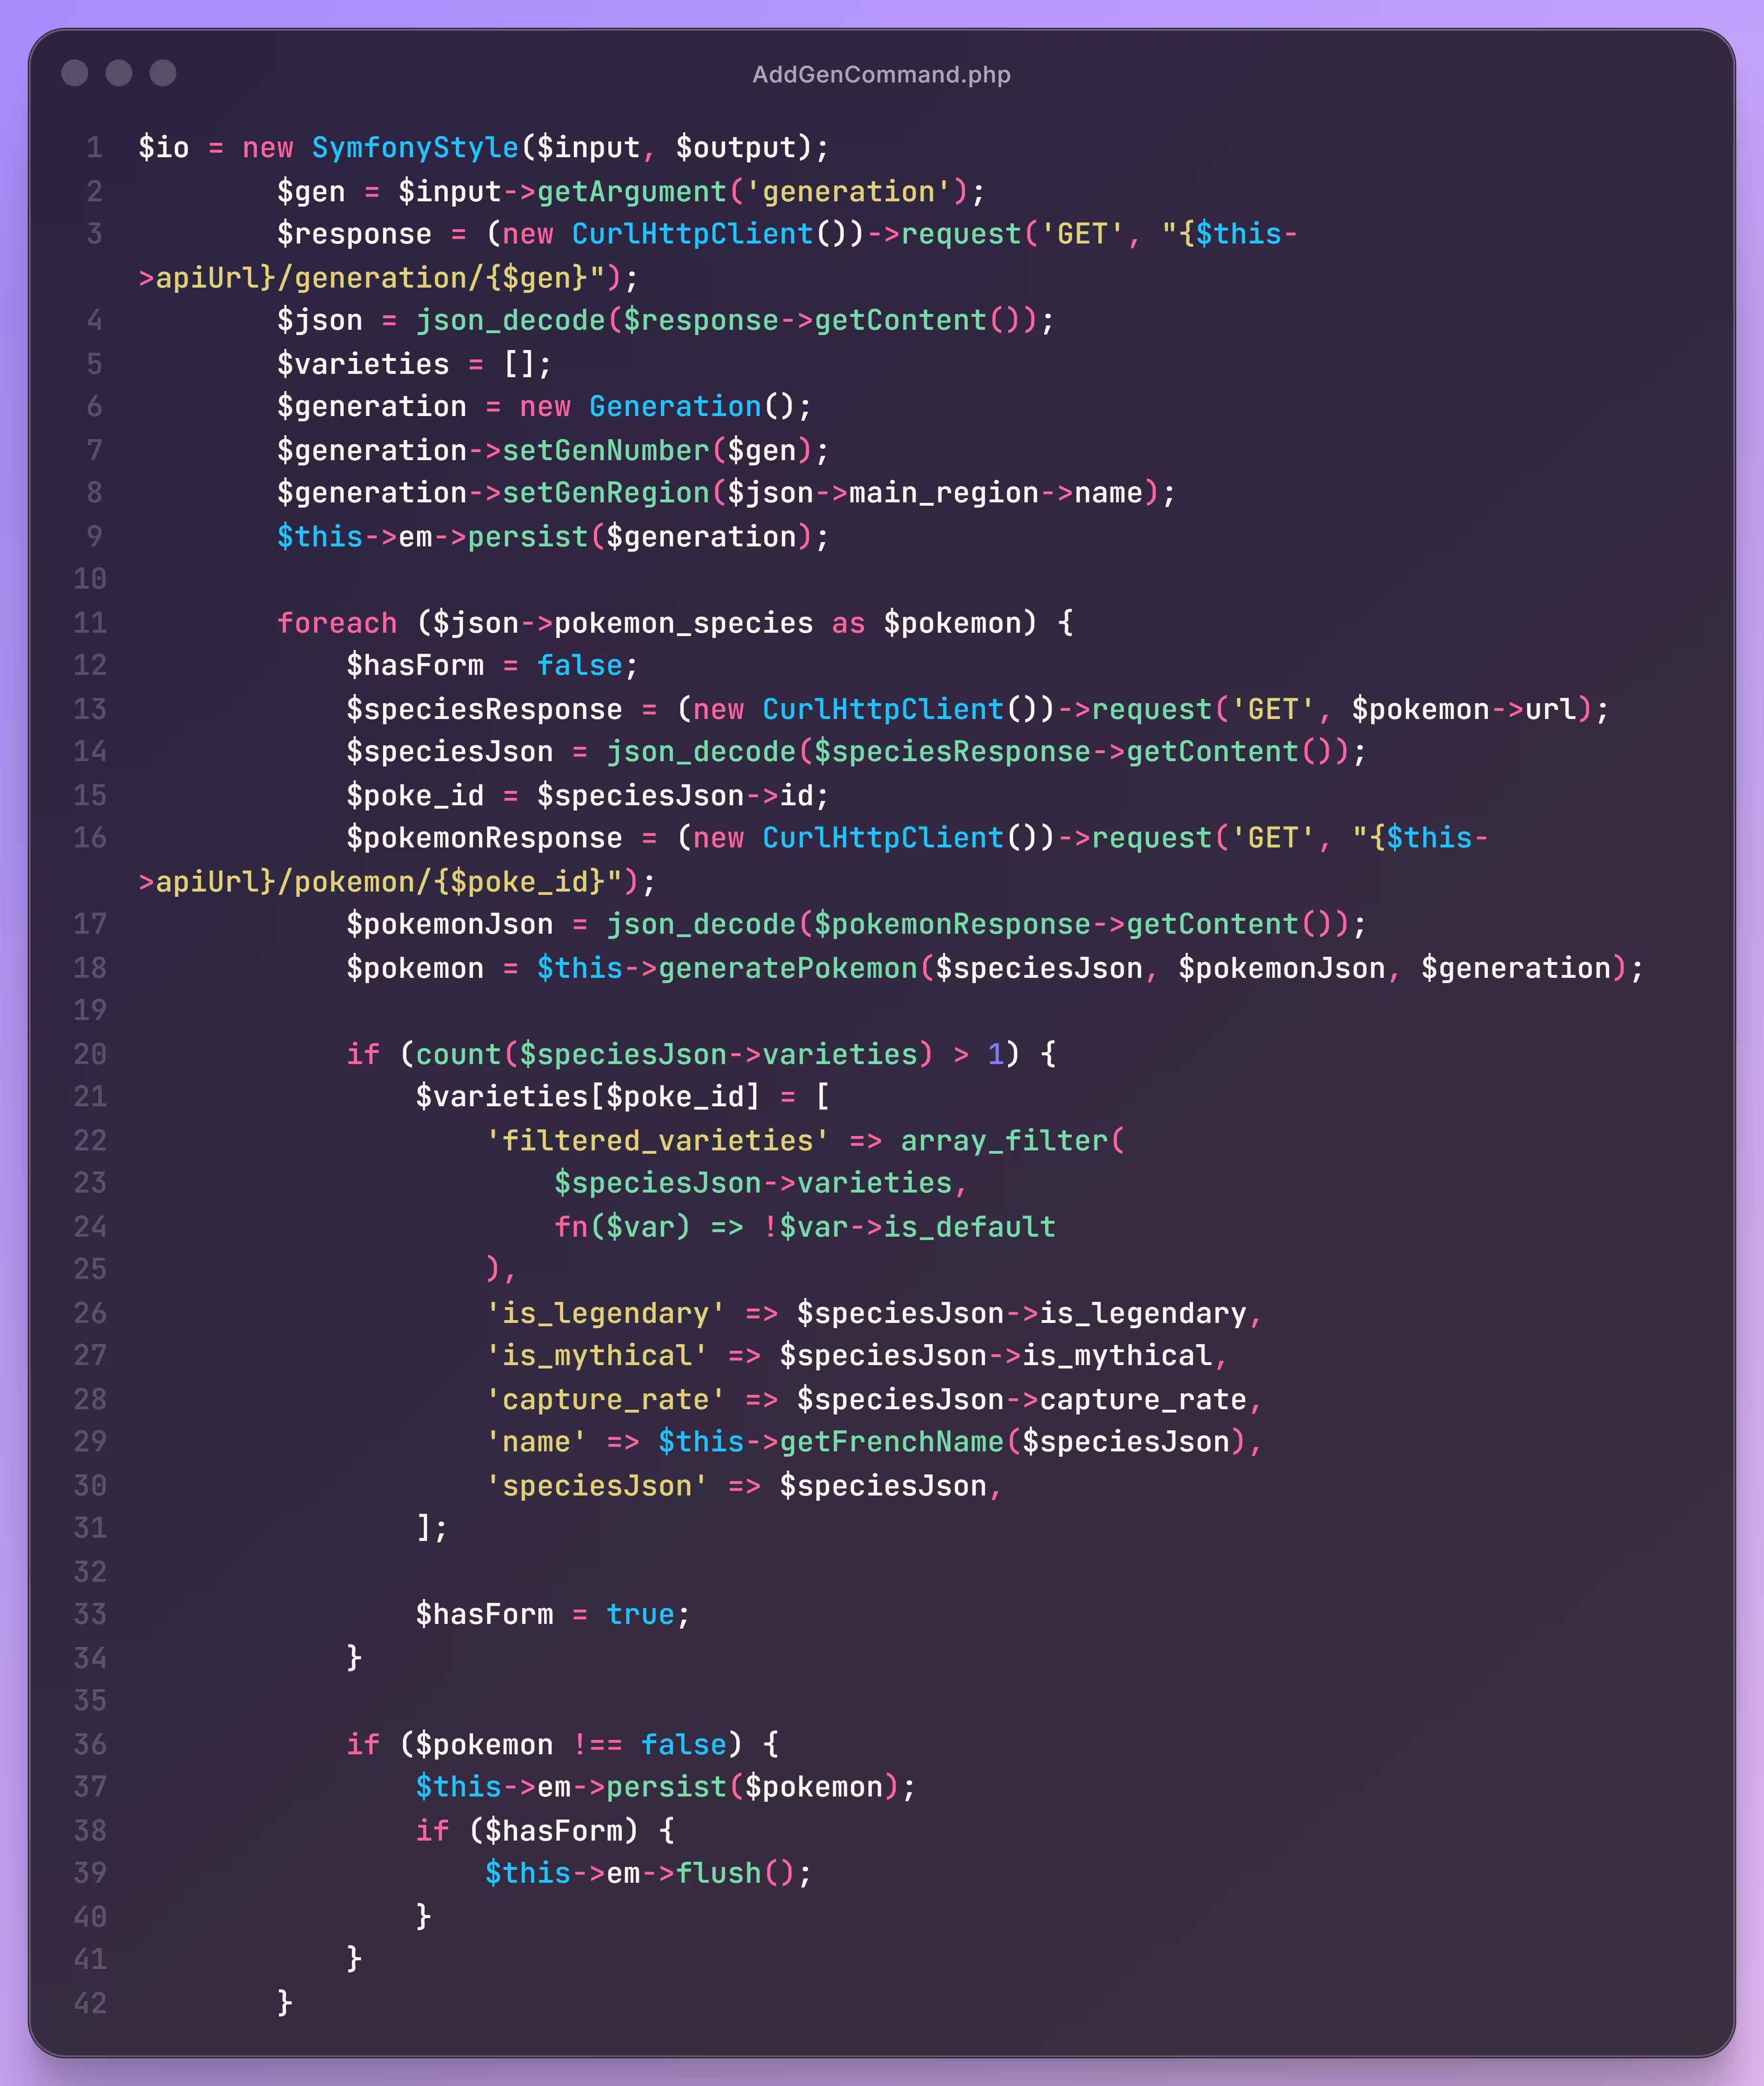
Task: Click the AddGenCommand.php window title
Action: tap(881, 75)
